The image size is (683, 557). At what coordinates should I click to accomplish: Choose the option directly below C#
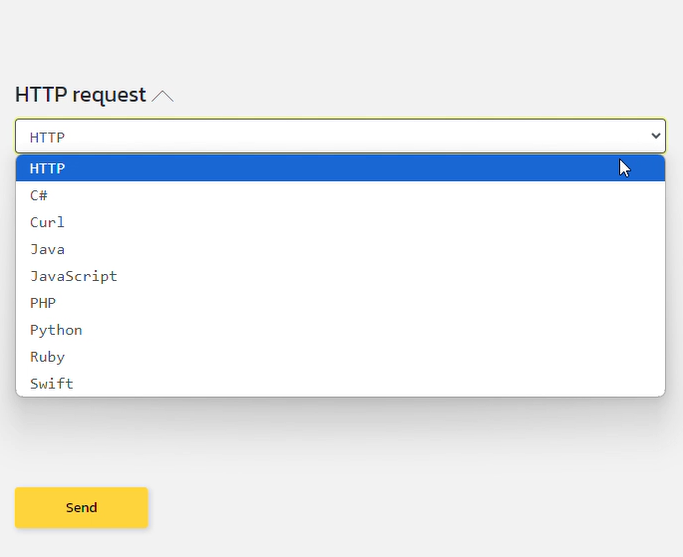click(340, 222)
